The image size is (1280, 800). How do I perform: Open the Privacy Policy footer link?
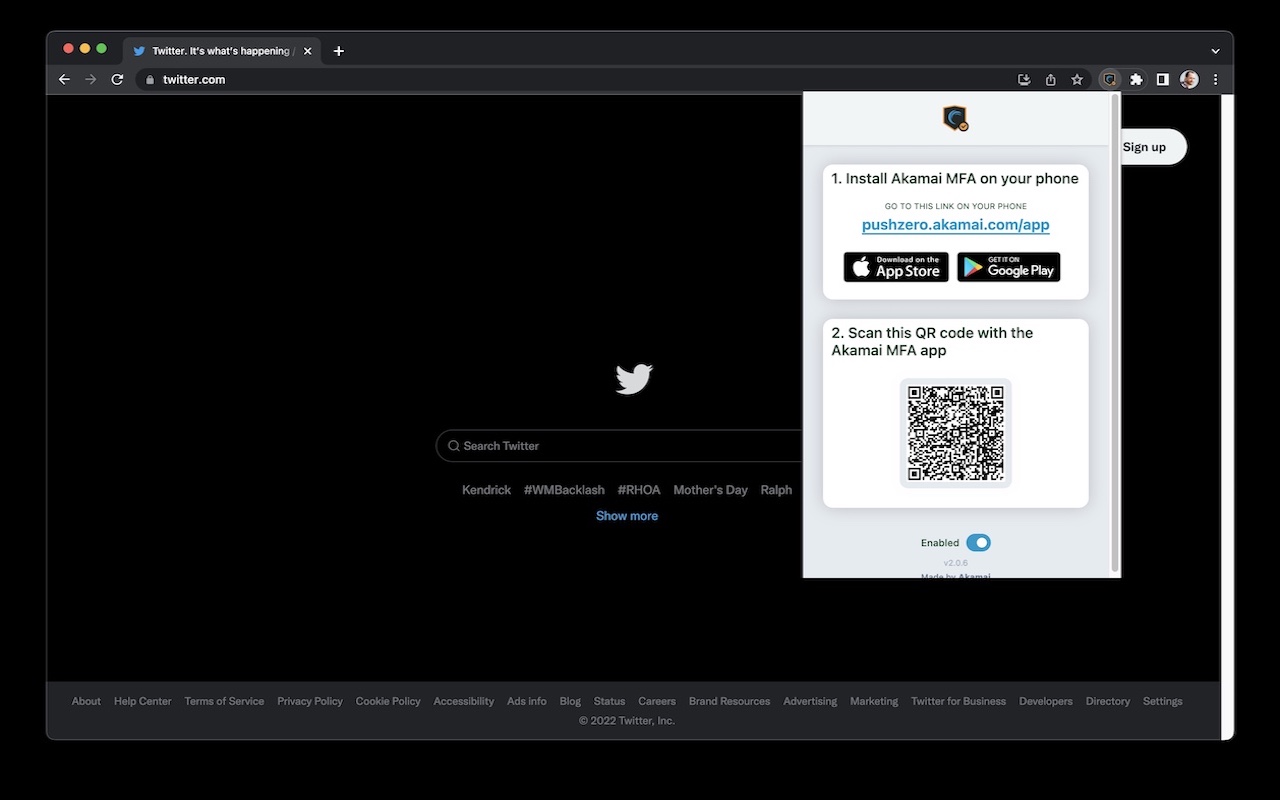(309, 701)
